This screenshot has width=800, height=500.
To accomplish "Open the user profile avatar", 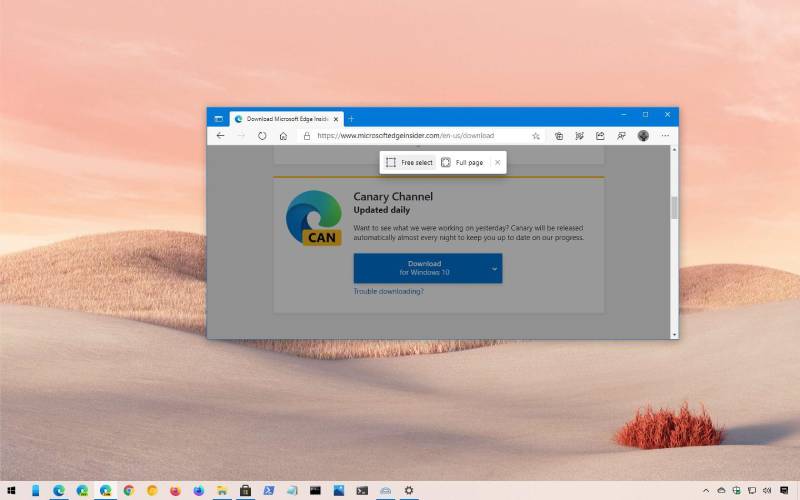I will tap(643, 136).
